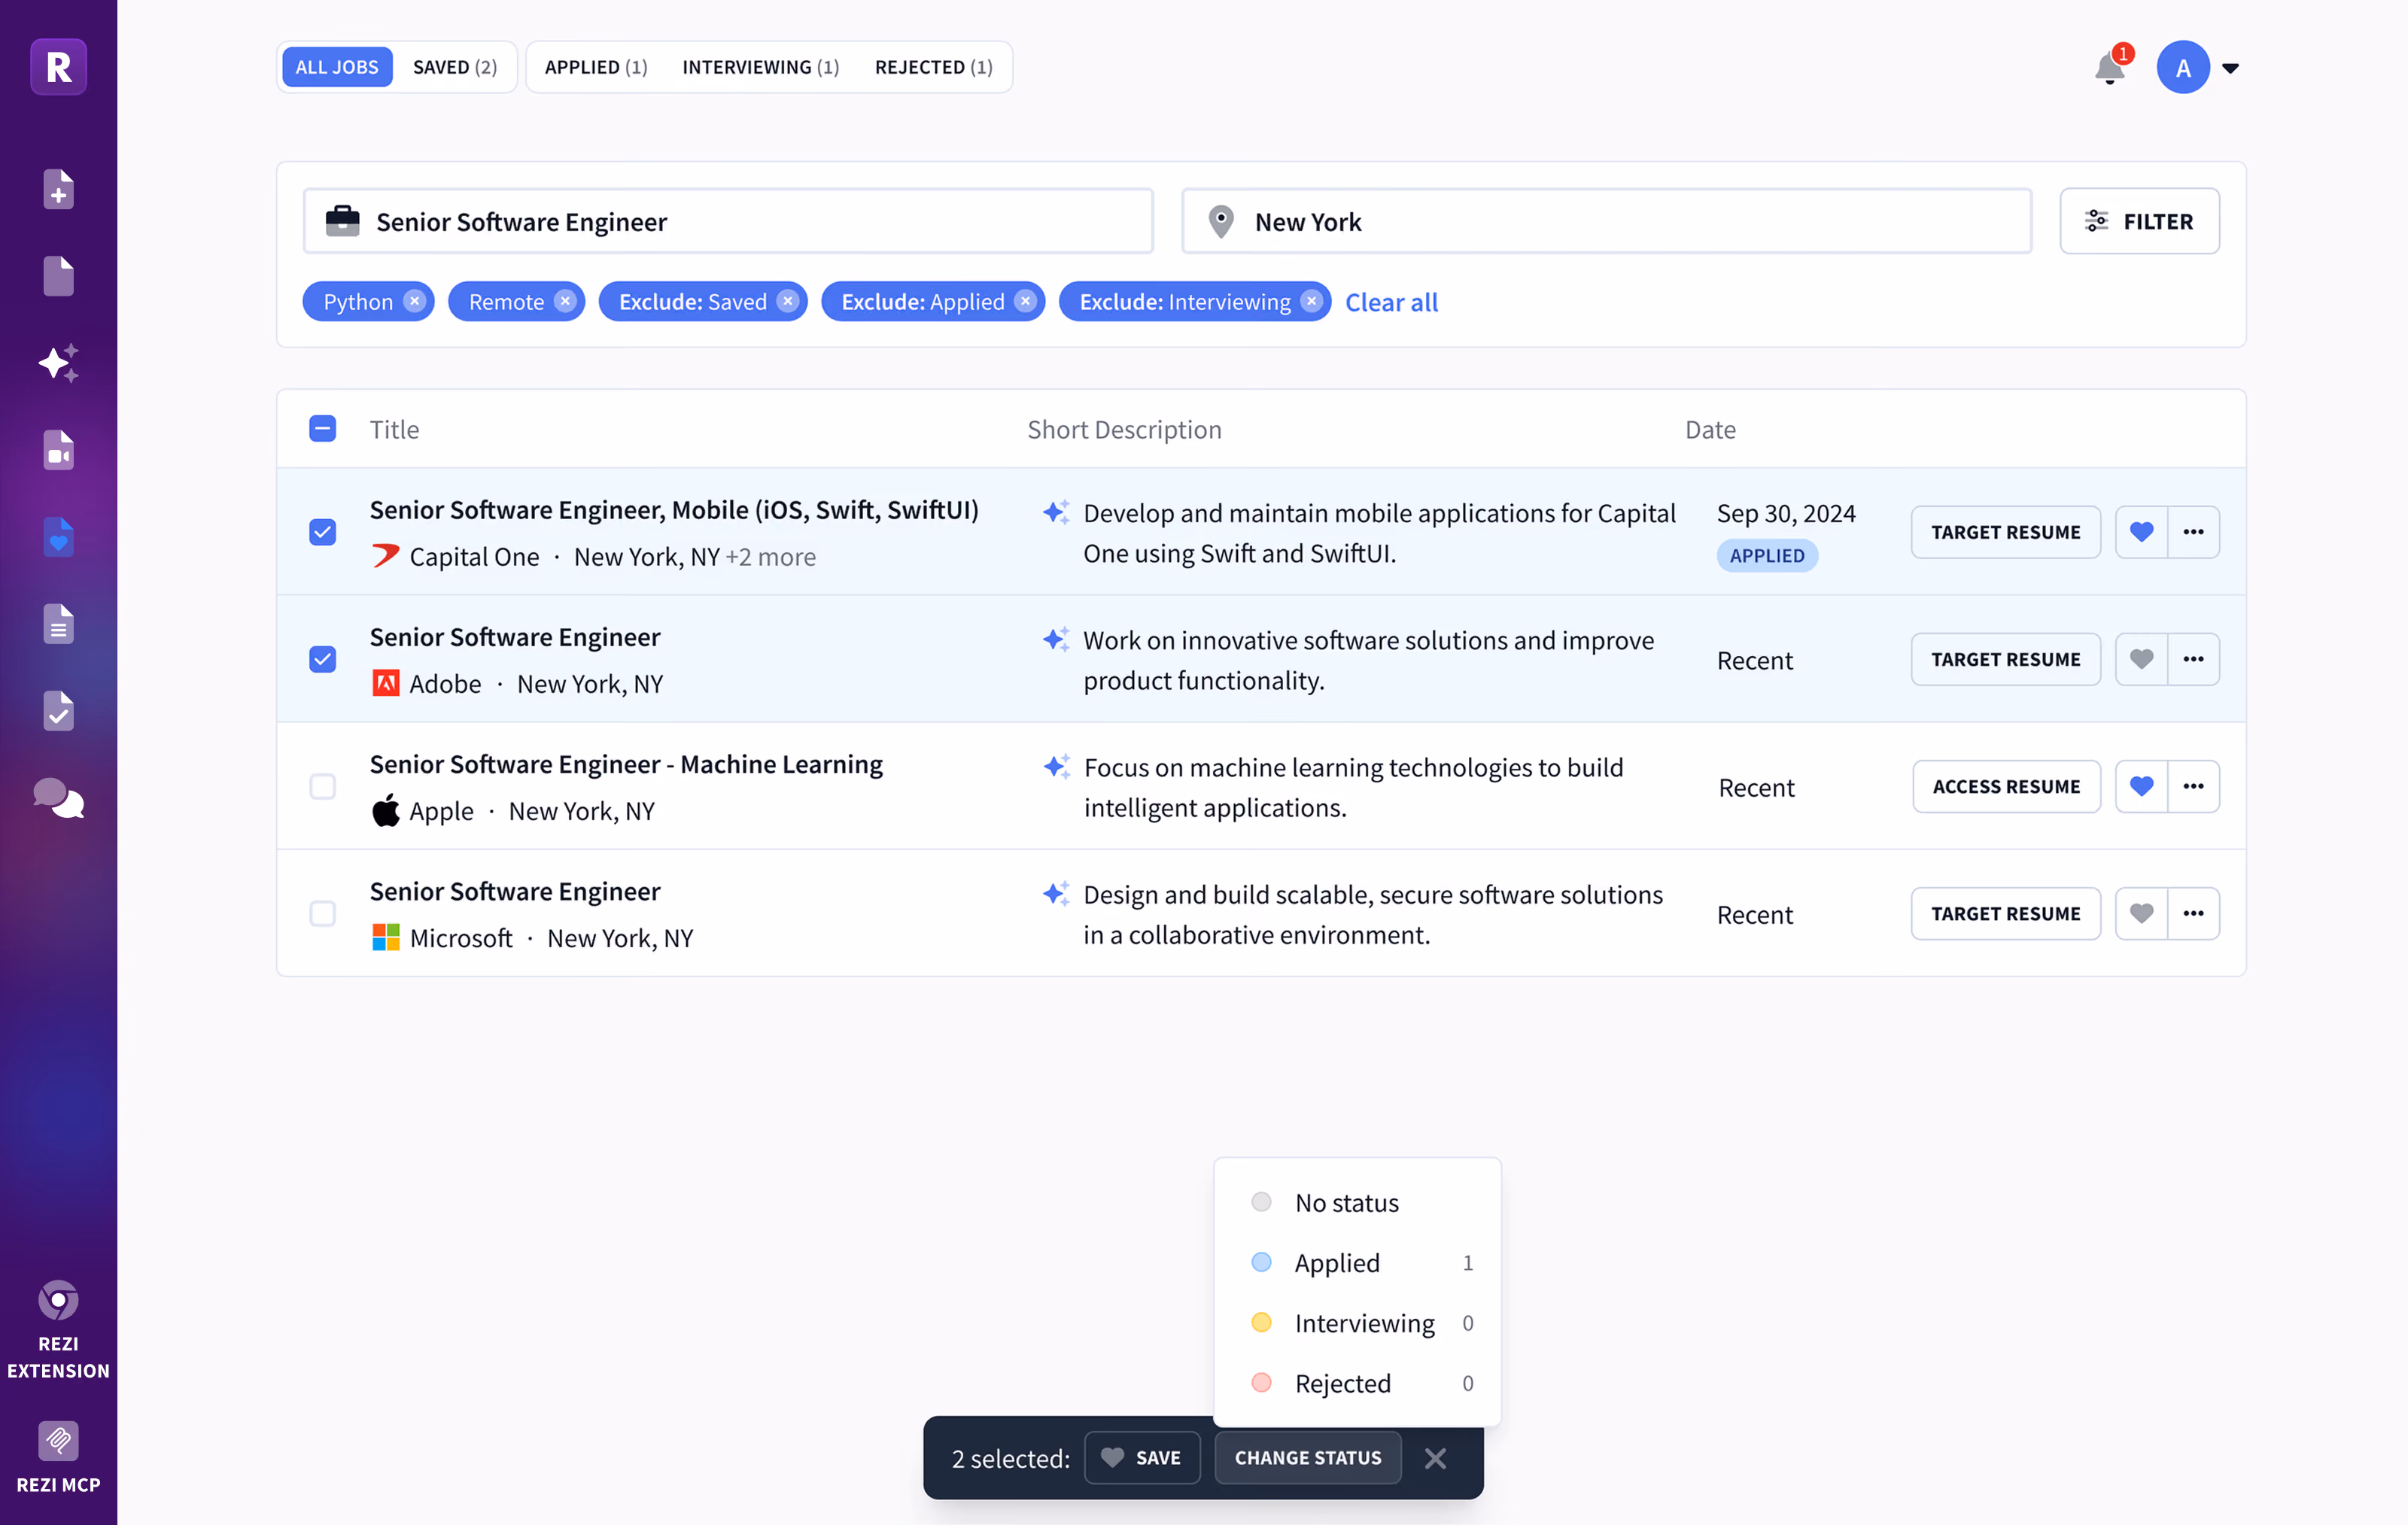
Task: Remove the Exclude: Saved chip
Action: (788, 301)
